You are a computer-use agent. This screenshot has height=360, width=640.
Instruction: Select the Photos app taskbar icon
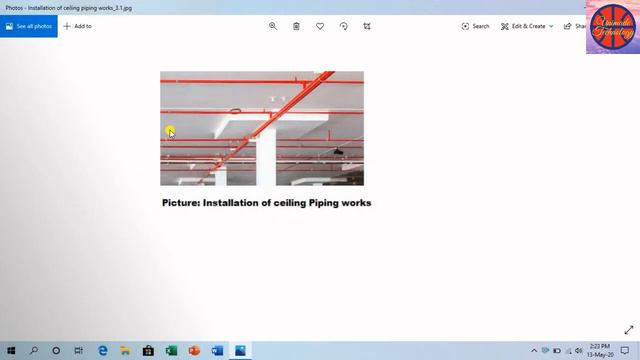[x=240, y=351]
